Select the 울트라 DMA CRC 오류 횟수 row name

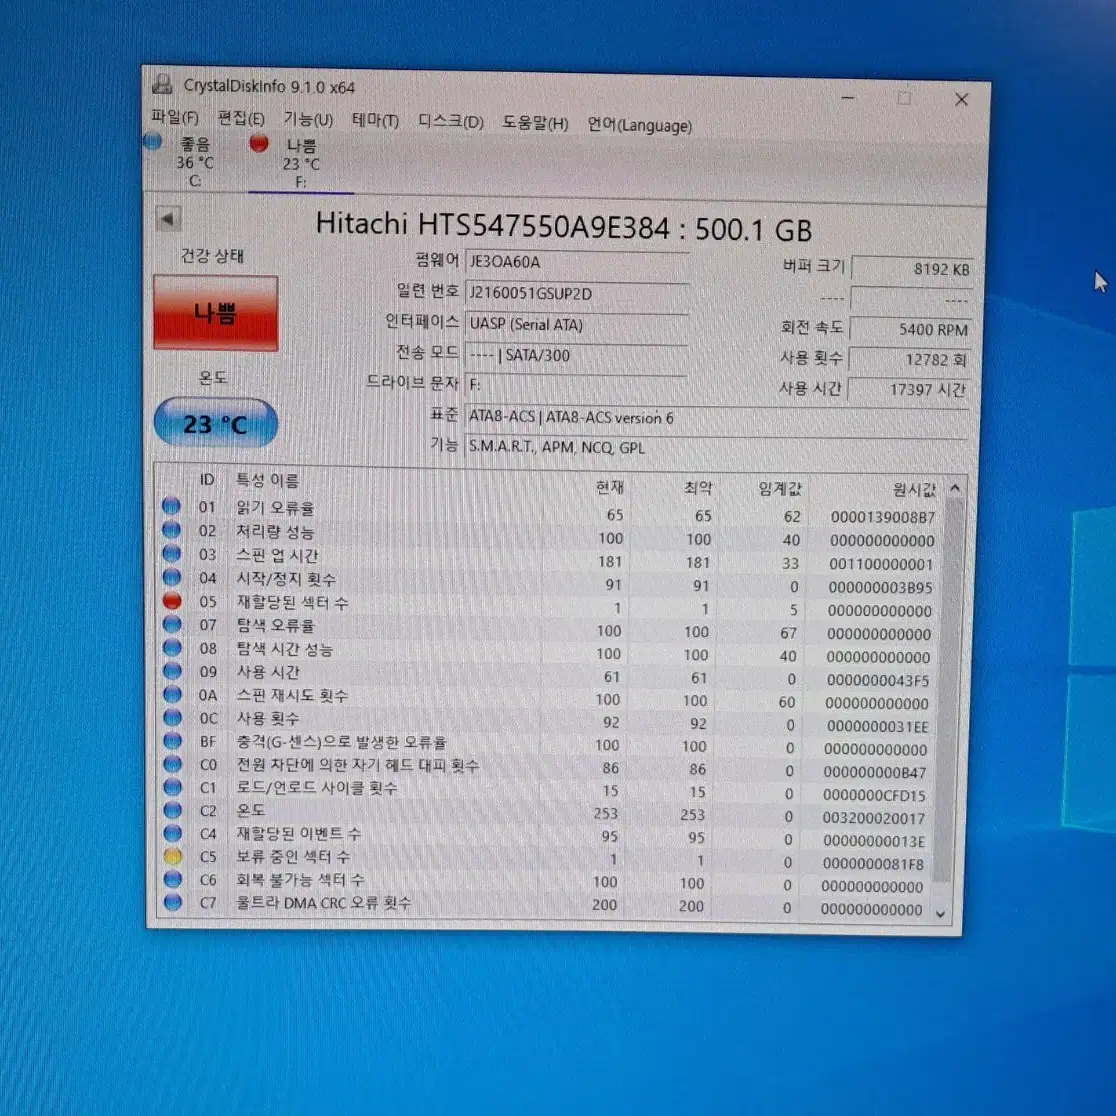[x=324, y=903]
